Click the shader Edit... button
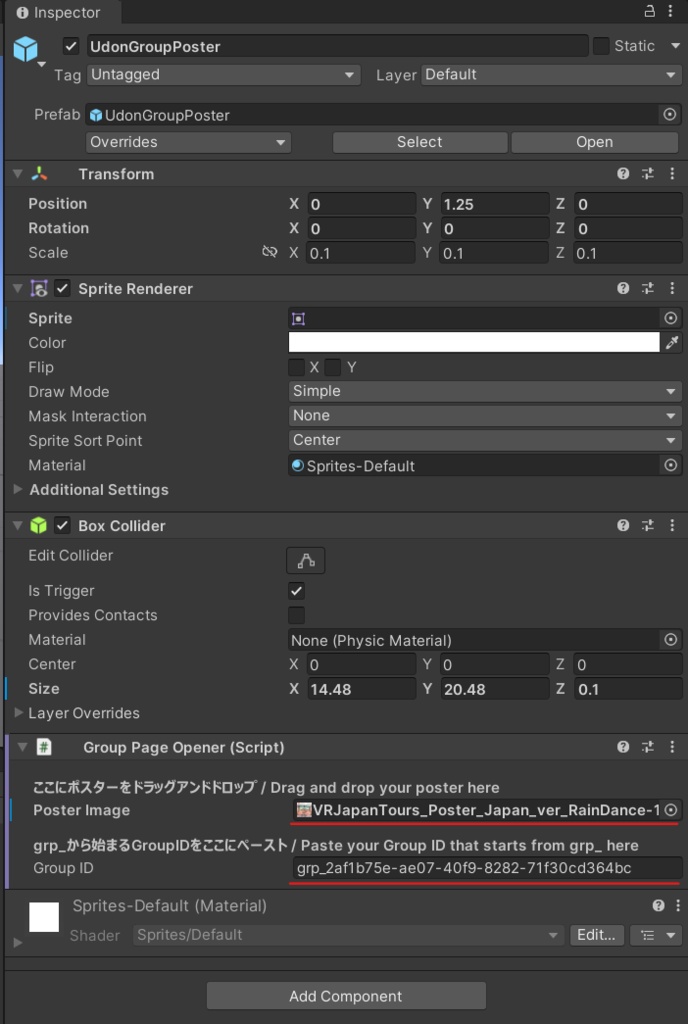 tap(597, 935)
